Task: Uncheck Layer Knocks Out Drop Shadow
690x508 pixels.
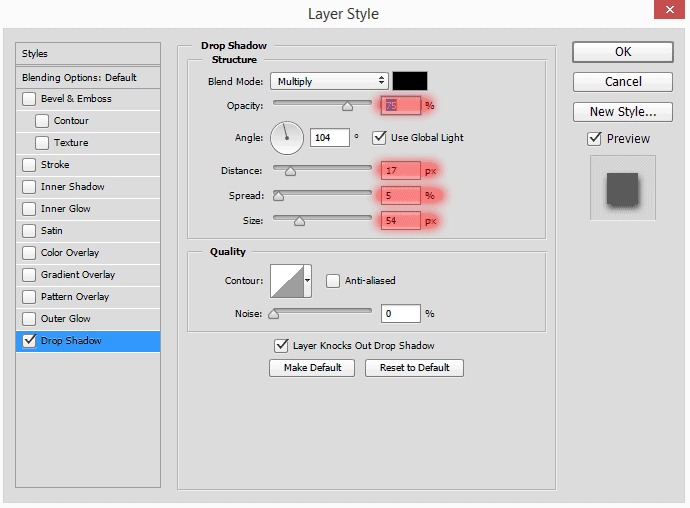Action: tap(281, 346)
